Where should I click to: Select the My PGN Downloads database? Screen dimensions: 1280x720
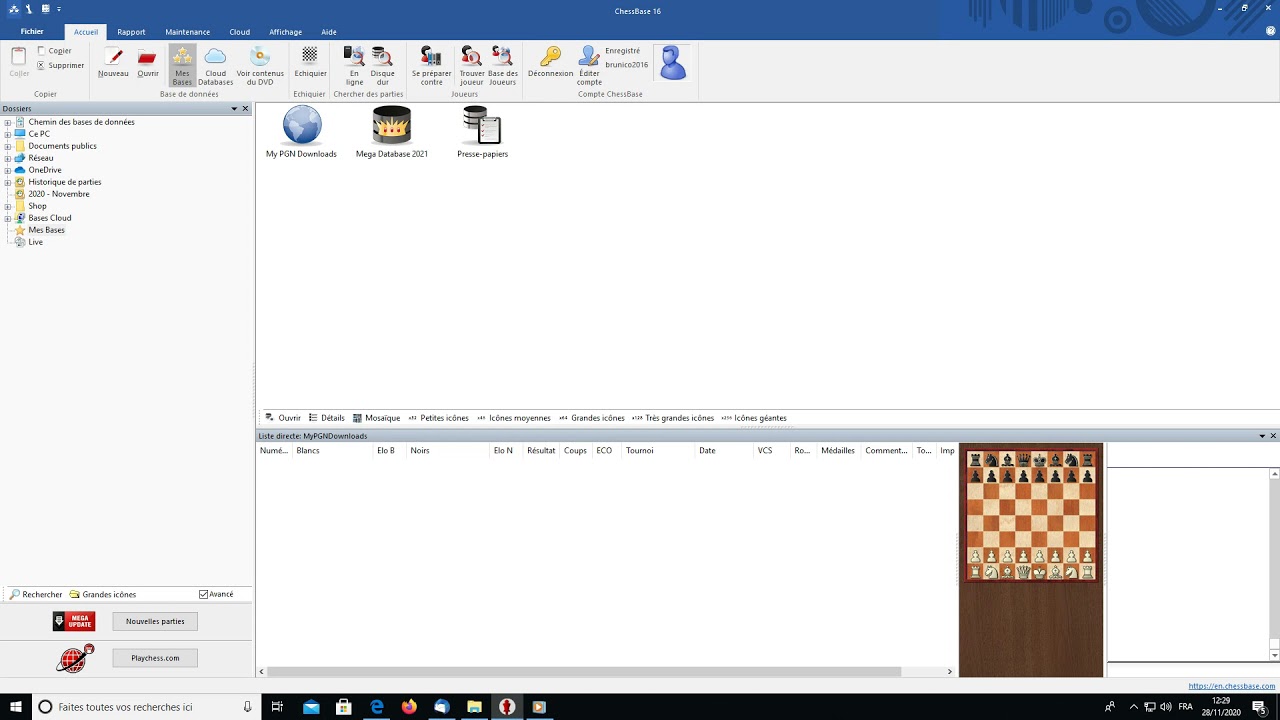[x=301, y=132]
